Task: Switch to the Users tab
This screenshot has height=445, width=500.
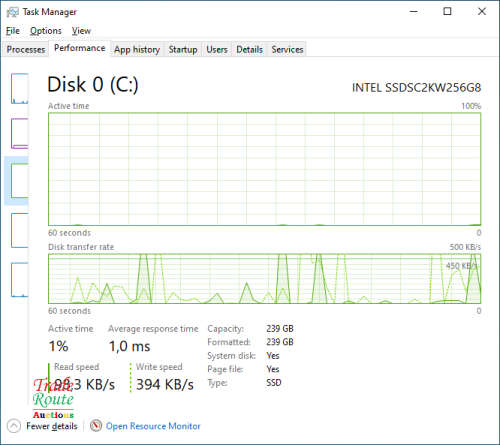Action: [x=217, y=49]
